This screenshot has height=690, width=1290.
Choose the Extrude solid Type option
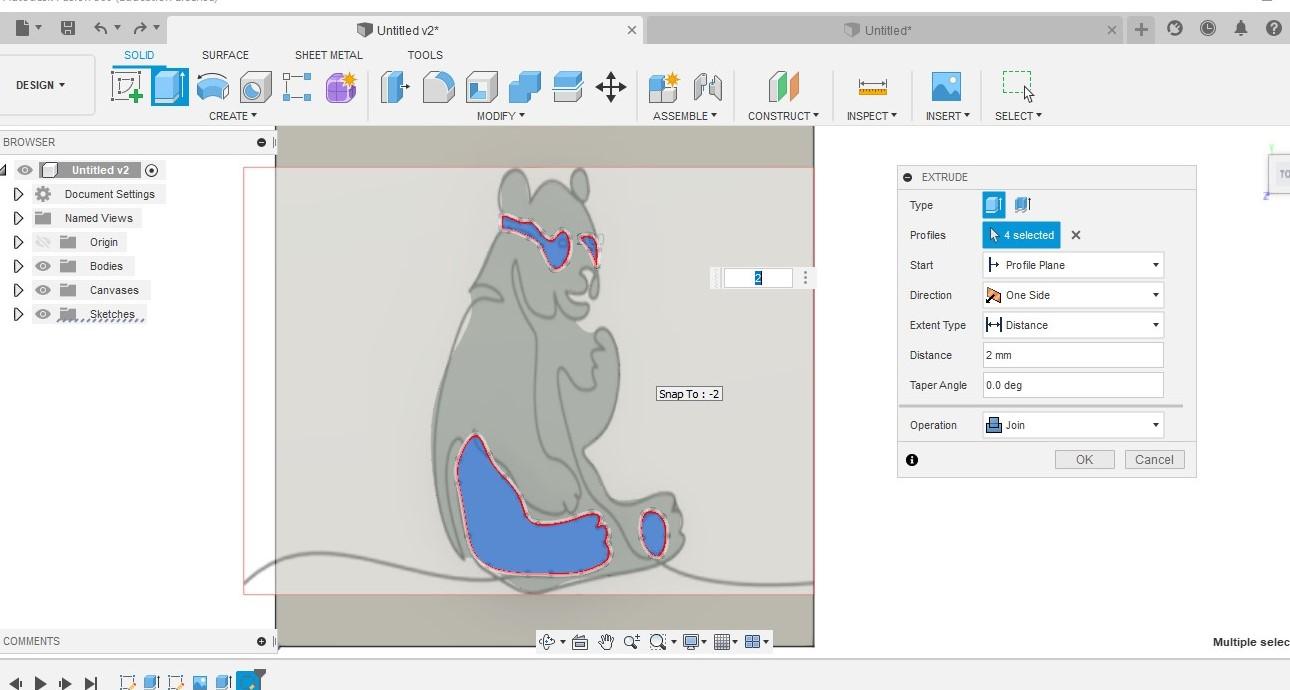993,205
